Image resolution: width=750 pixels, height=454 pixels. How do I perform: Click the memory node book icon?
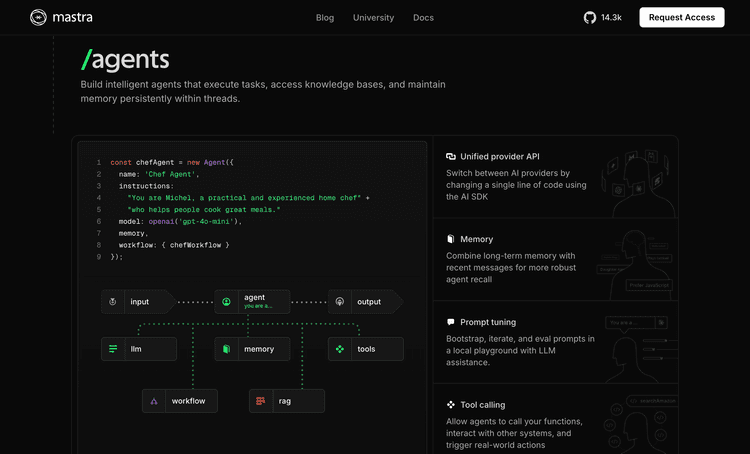tap(226, 349)
